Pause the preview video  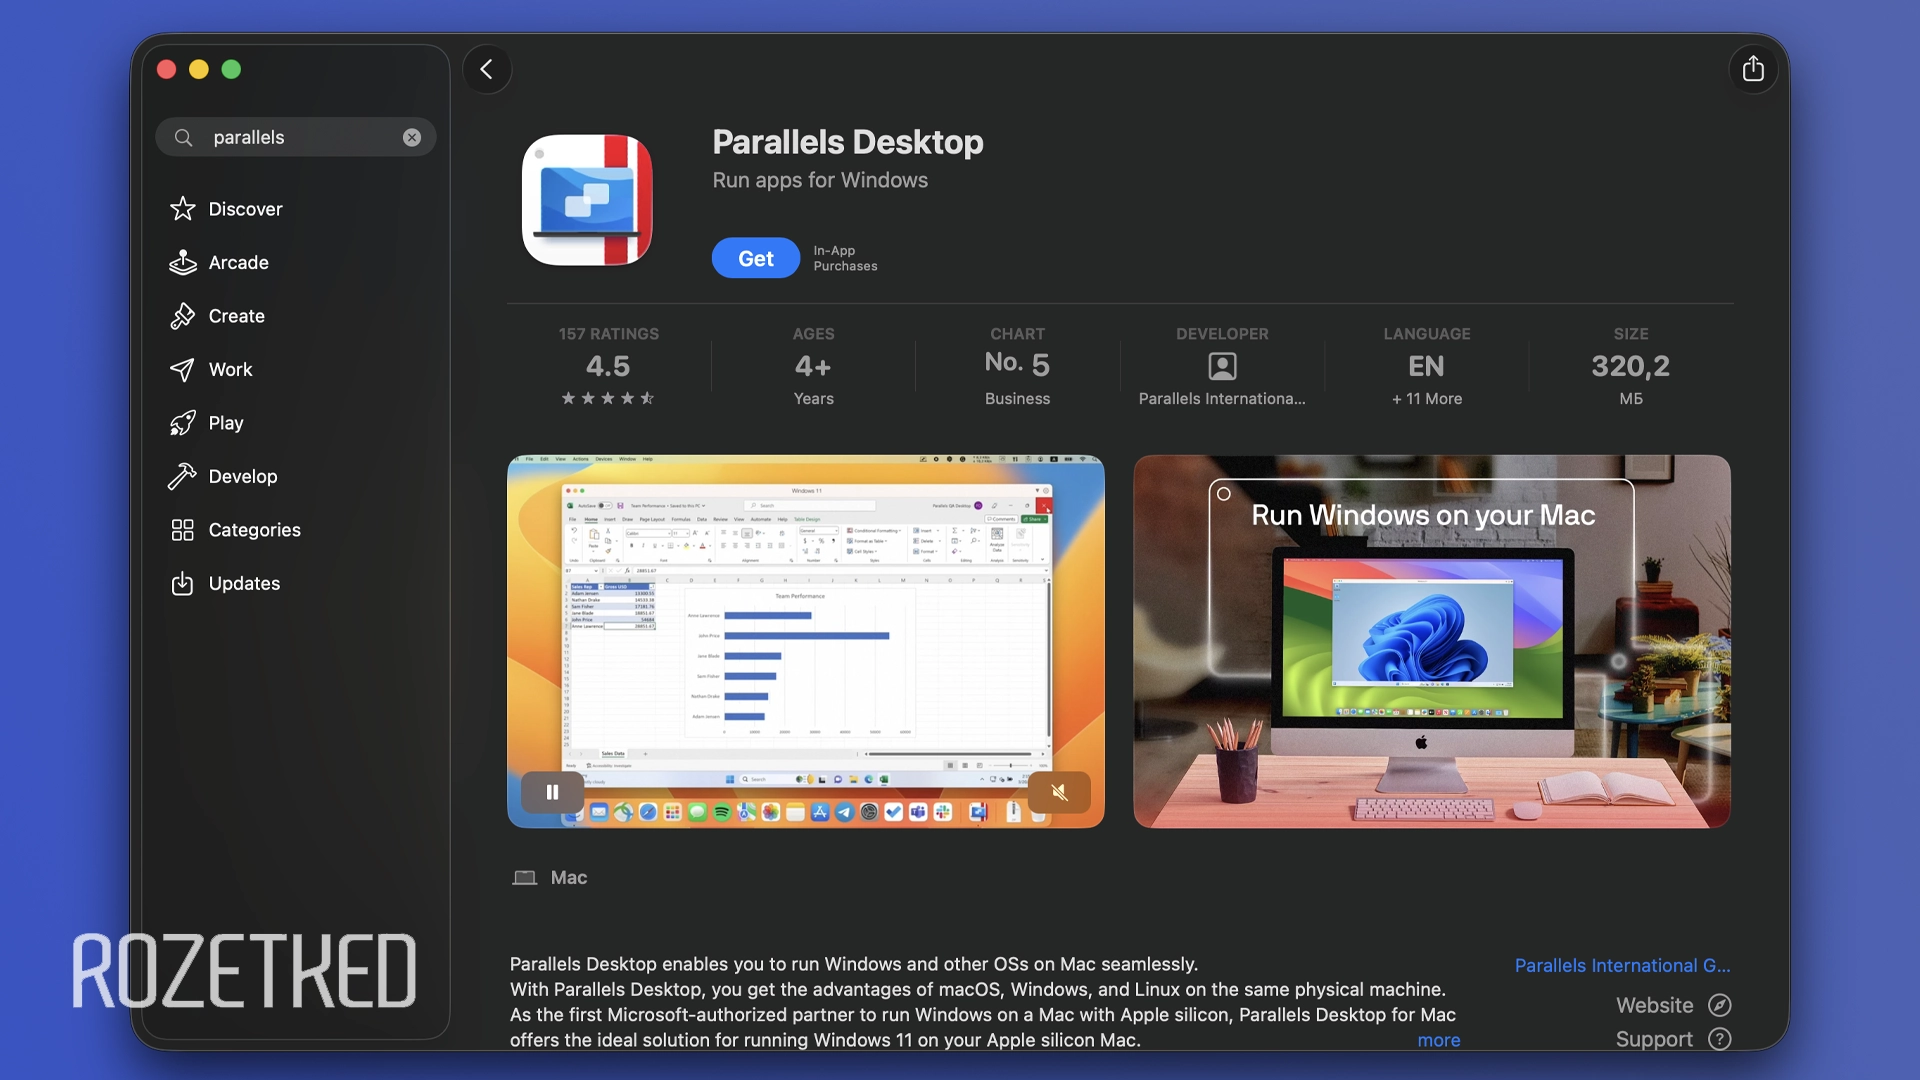(552, 792)
